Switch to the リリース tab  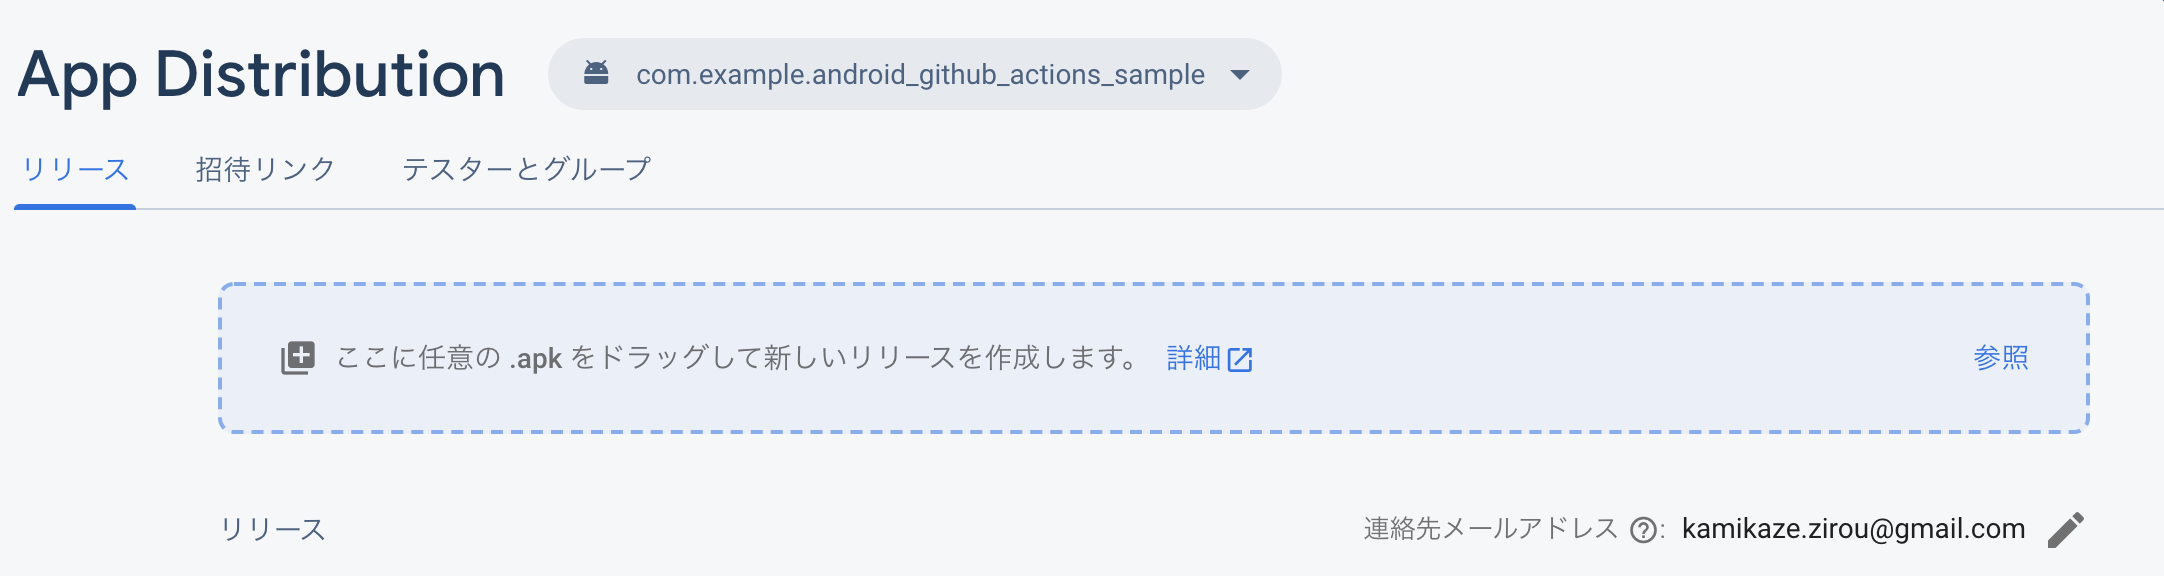coord(76,169)
